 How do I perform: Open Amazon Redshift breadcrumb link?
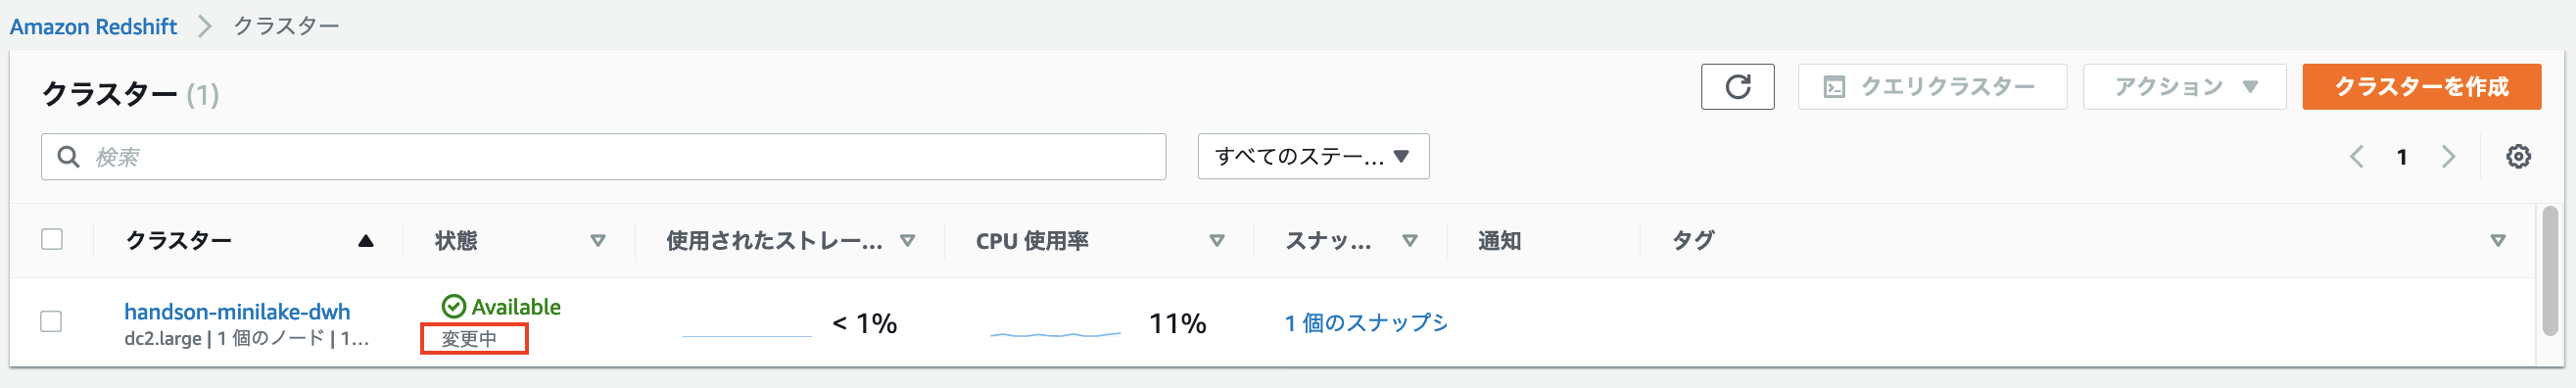[x=93, y=27]
